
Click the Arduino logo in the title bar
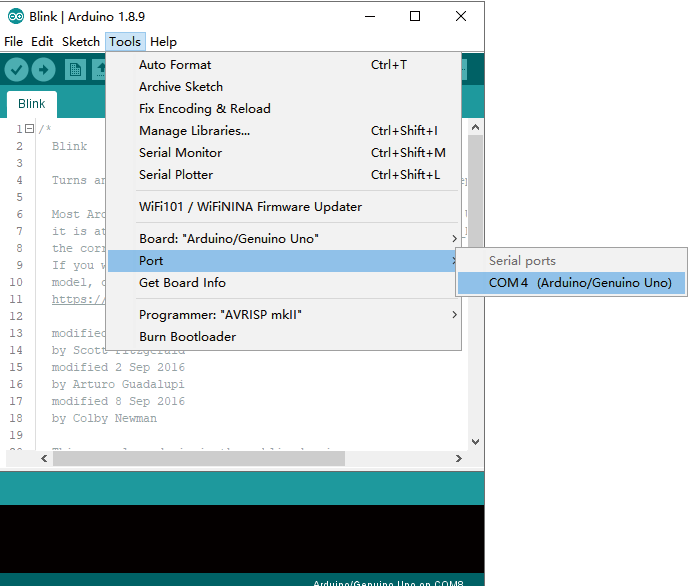[16, 17]
